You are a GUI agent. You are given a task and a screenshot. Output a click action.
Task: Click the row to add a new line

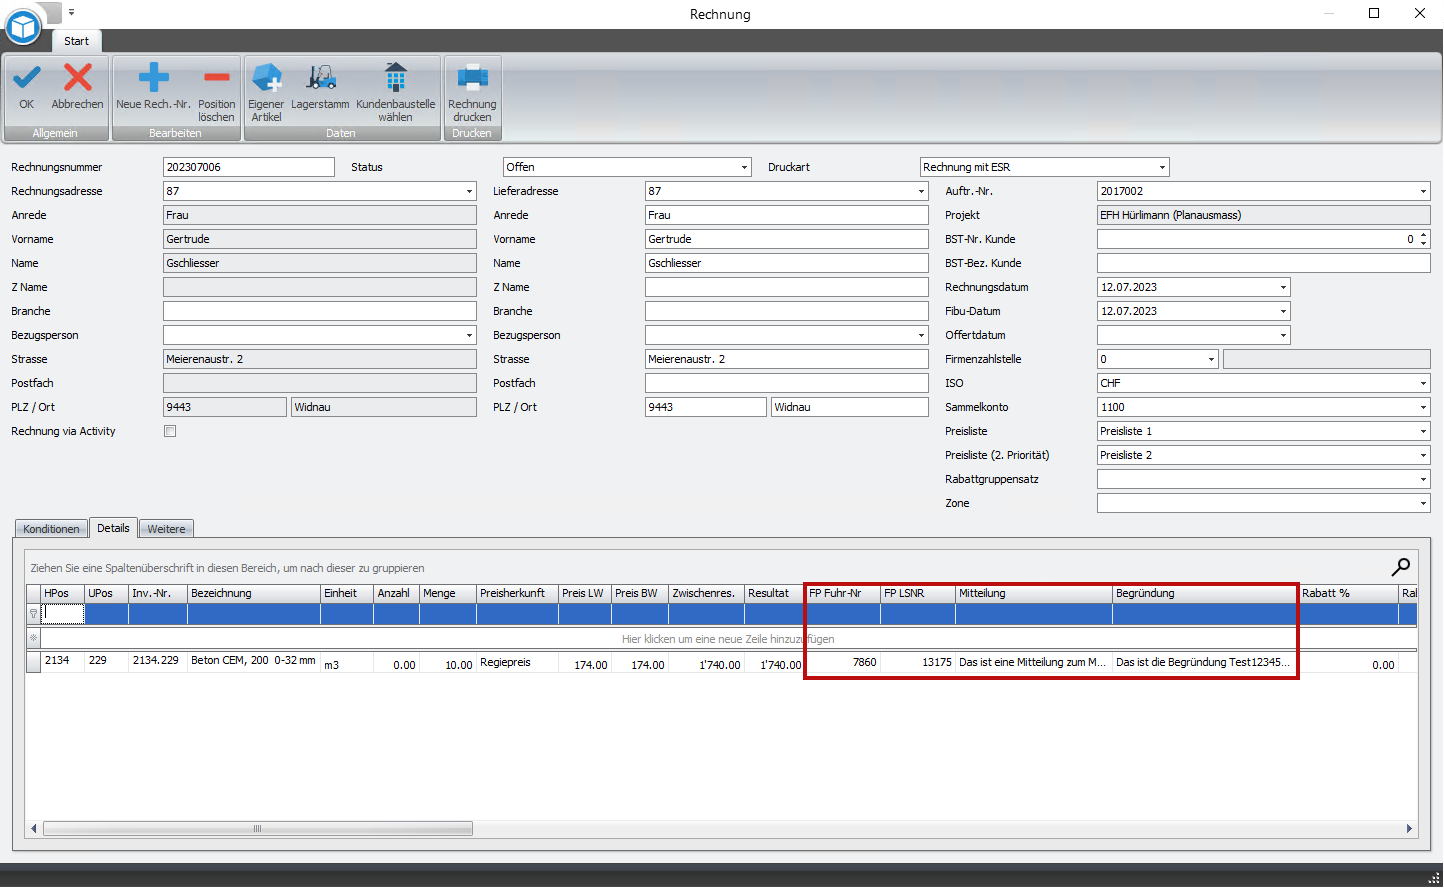[727, 638]
